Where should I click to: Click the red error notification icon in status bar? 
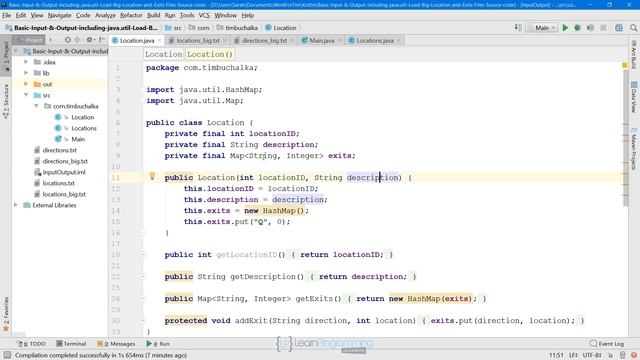point(634,355)
